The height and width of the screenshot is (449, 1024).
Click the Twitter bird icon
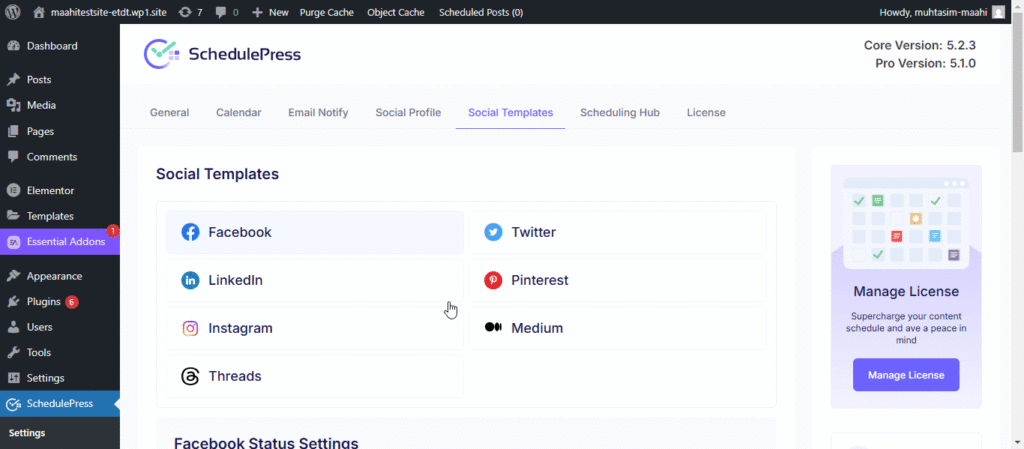click(x=493, y=232)
